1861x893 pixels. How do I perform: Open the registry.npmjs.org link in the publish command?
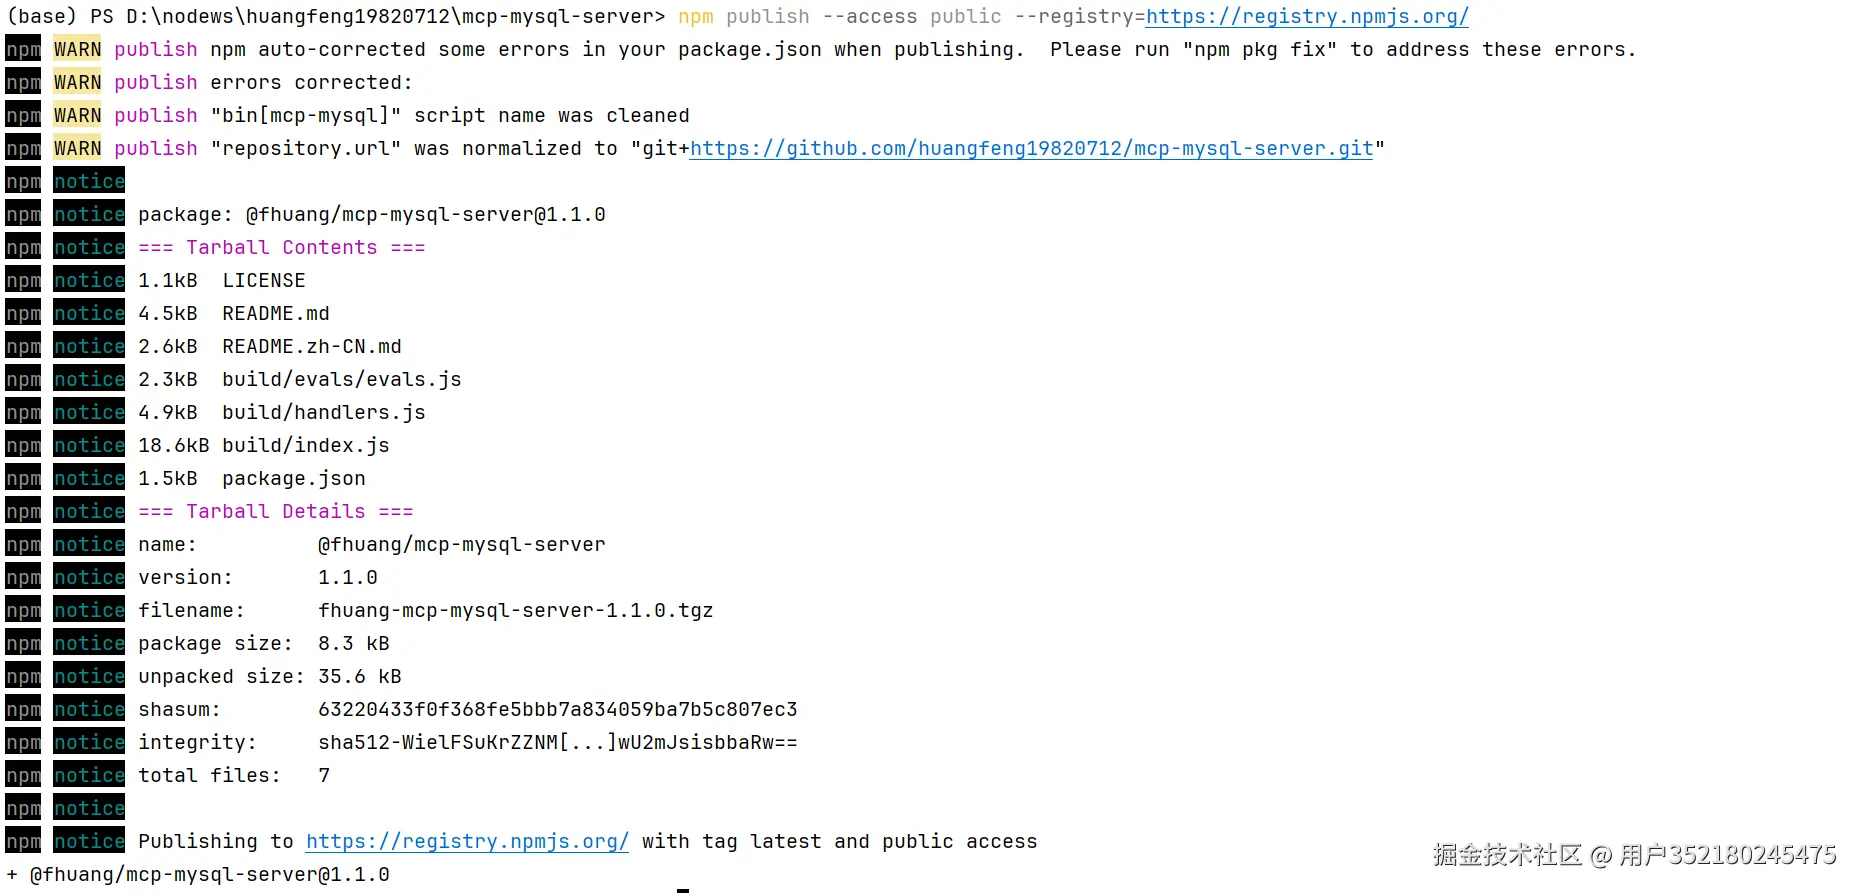tap(1306, 17)
